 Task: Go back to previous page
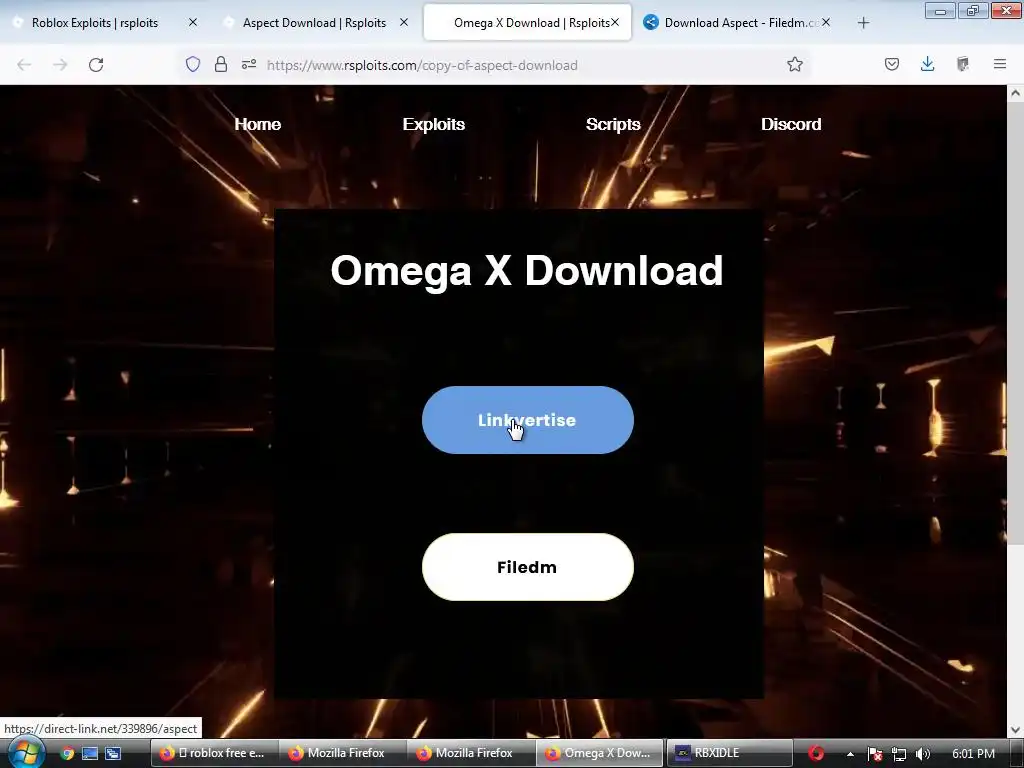tap(24, 65)
